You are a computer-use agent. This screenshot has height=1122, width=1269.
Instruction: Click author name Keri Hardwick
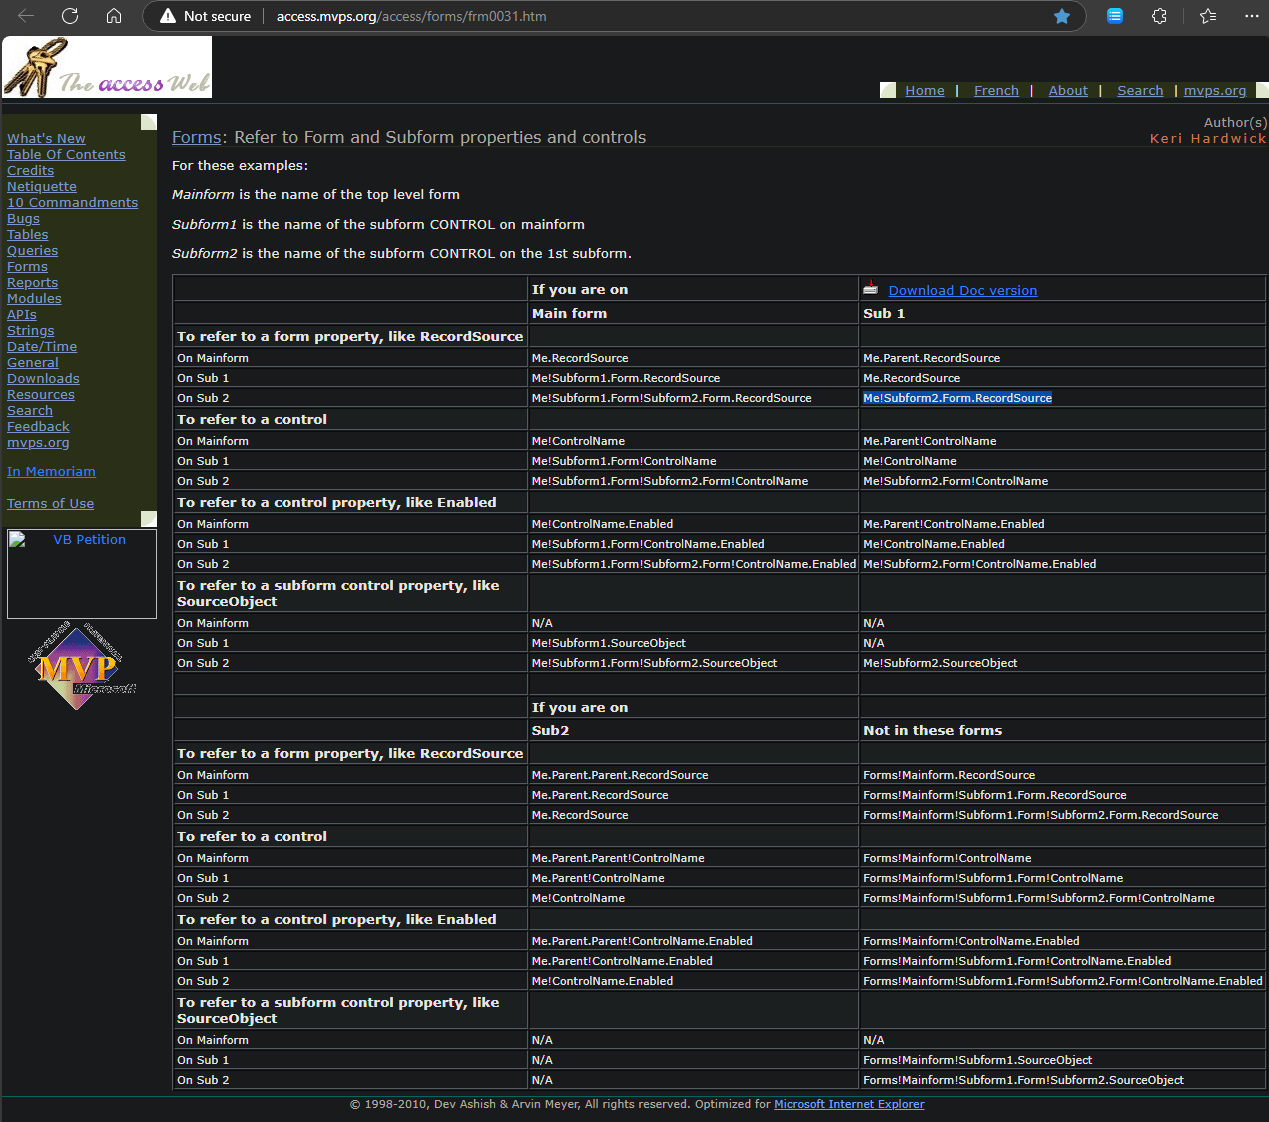[1208, 138]
